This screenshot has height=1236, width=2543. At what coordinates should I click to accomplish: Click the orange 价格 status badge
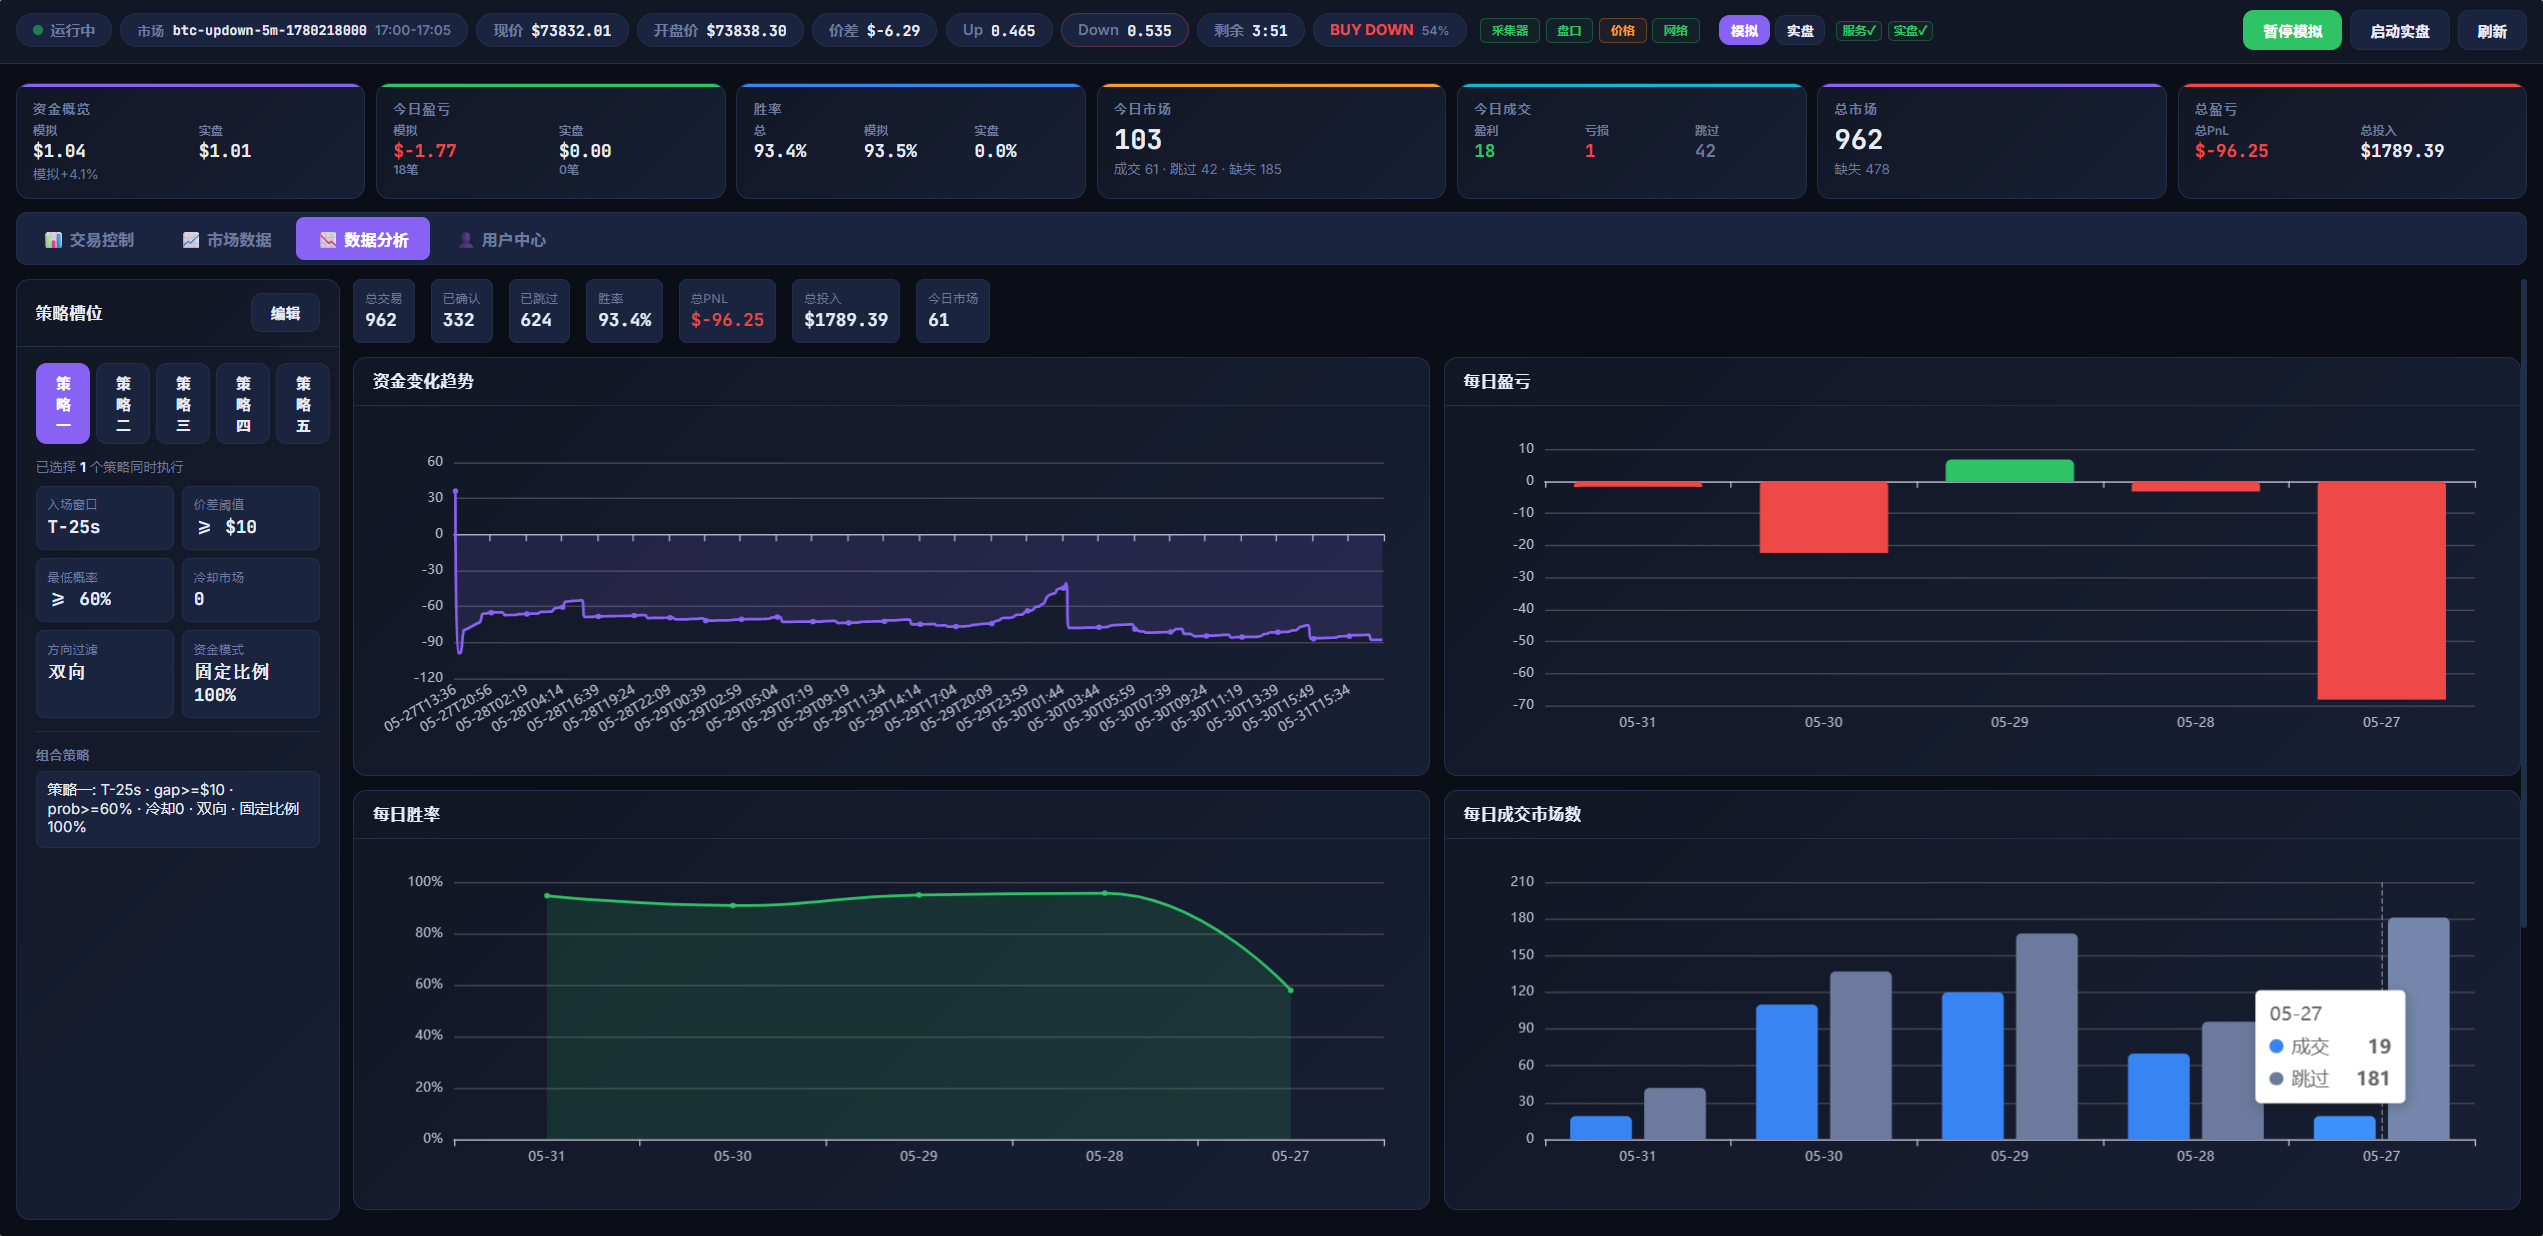pos(1622,31)
